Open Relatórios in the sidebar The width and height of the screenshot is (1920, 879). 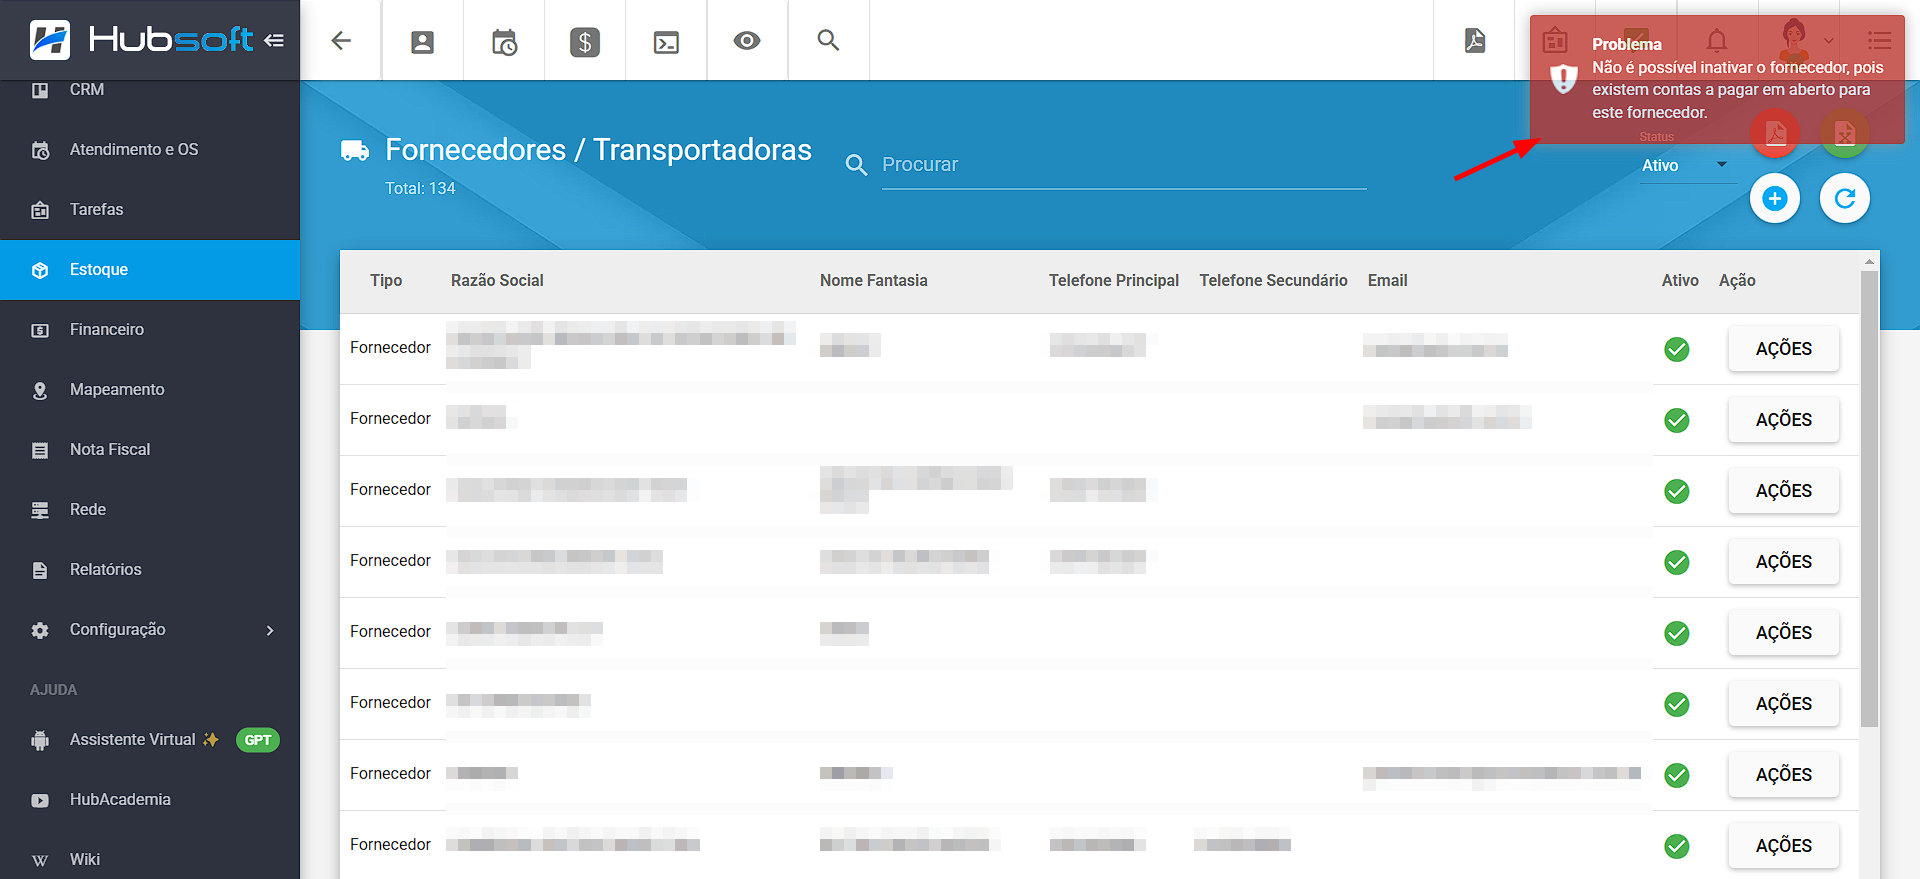click(150, 570)
